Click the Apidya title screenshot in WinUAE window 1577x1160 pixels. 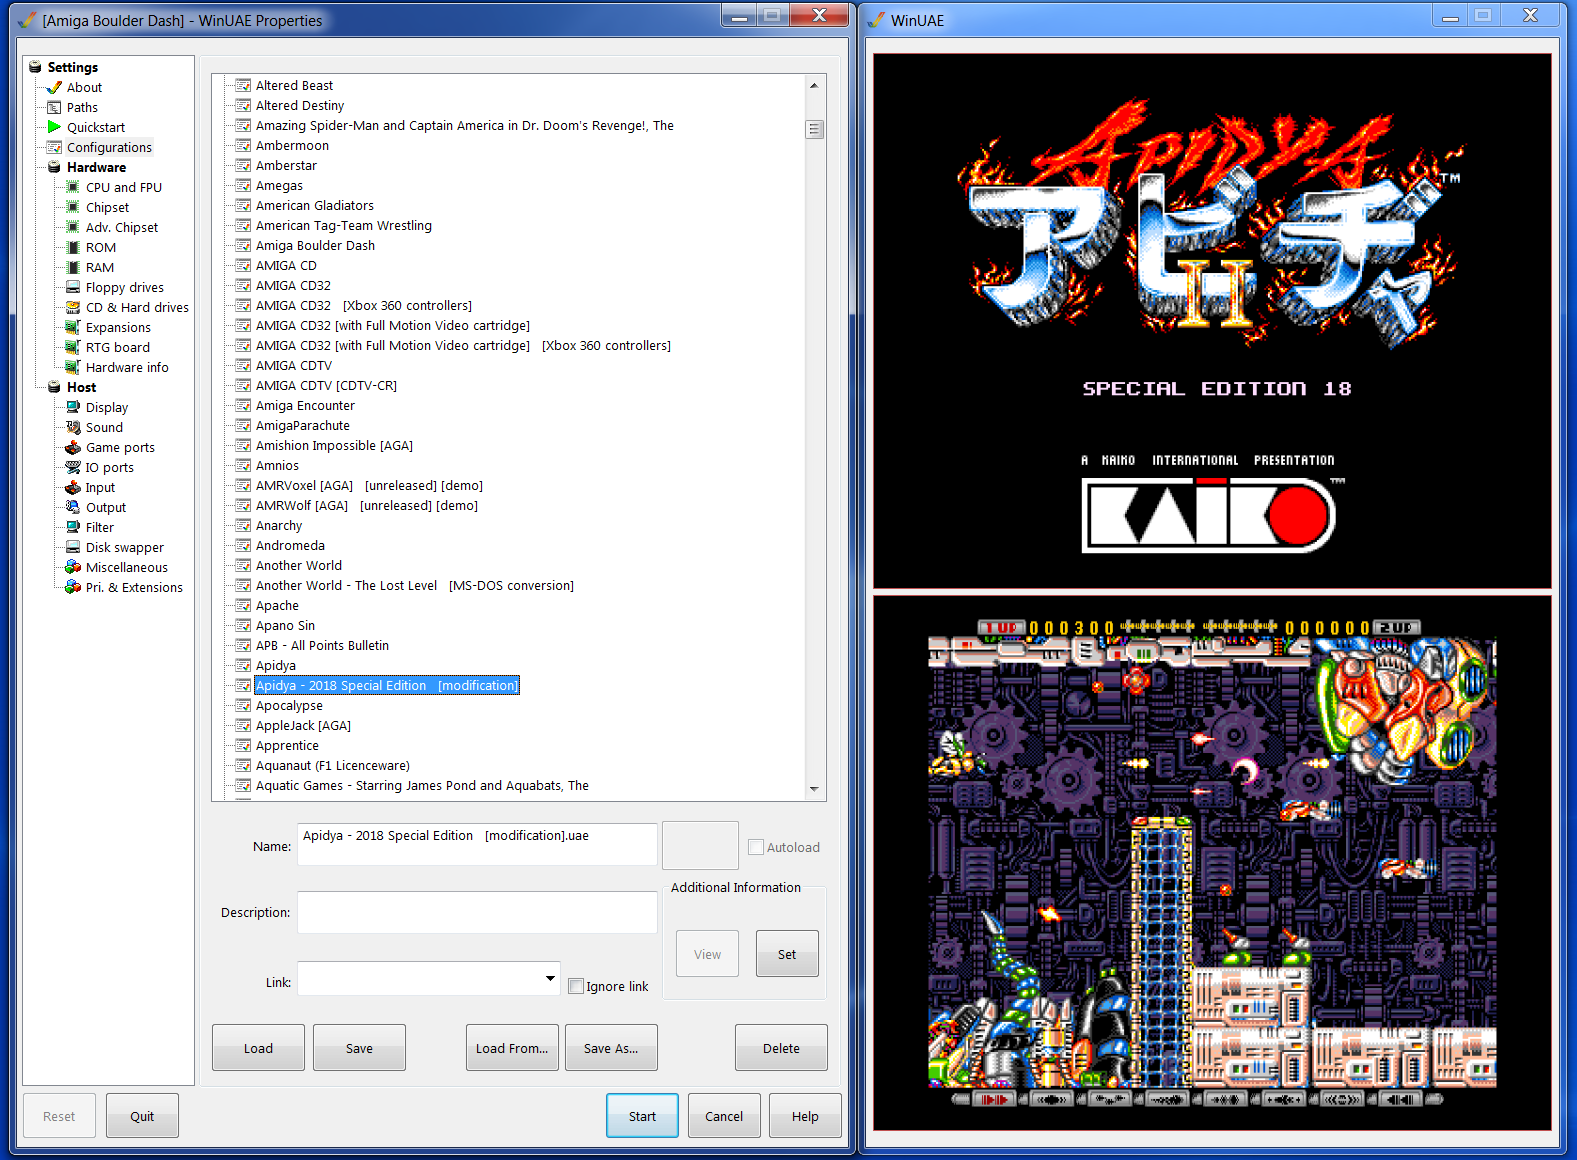[1212, 321]
